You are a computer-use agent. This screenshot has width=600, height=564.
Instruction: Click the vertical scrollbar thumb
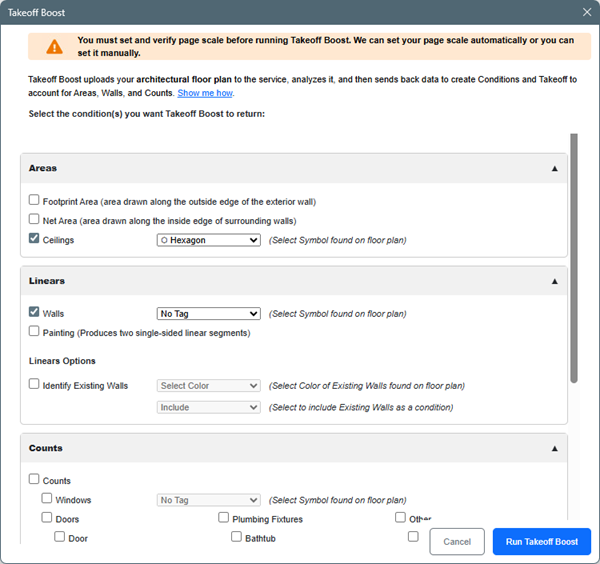(x=574, y=258)
